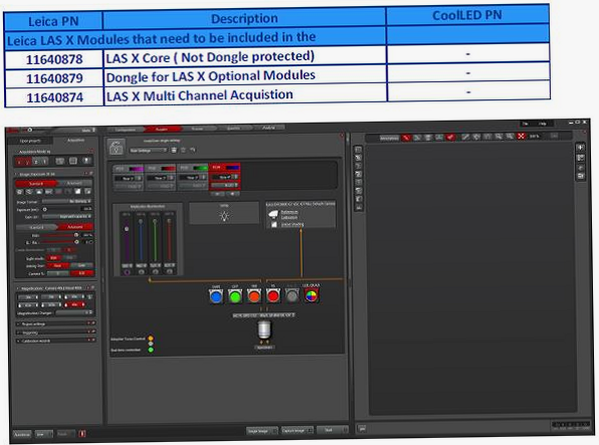Select the grey empty filter cube button
The width and height of the screenshot is (599, 445).
click(292, 296)
